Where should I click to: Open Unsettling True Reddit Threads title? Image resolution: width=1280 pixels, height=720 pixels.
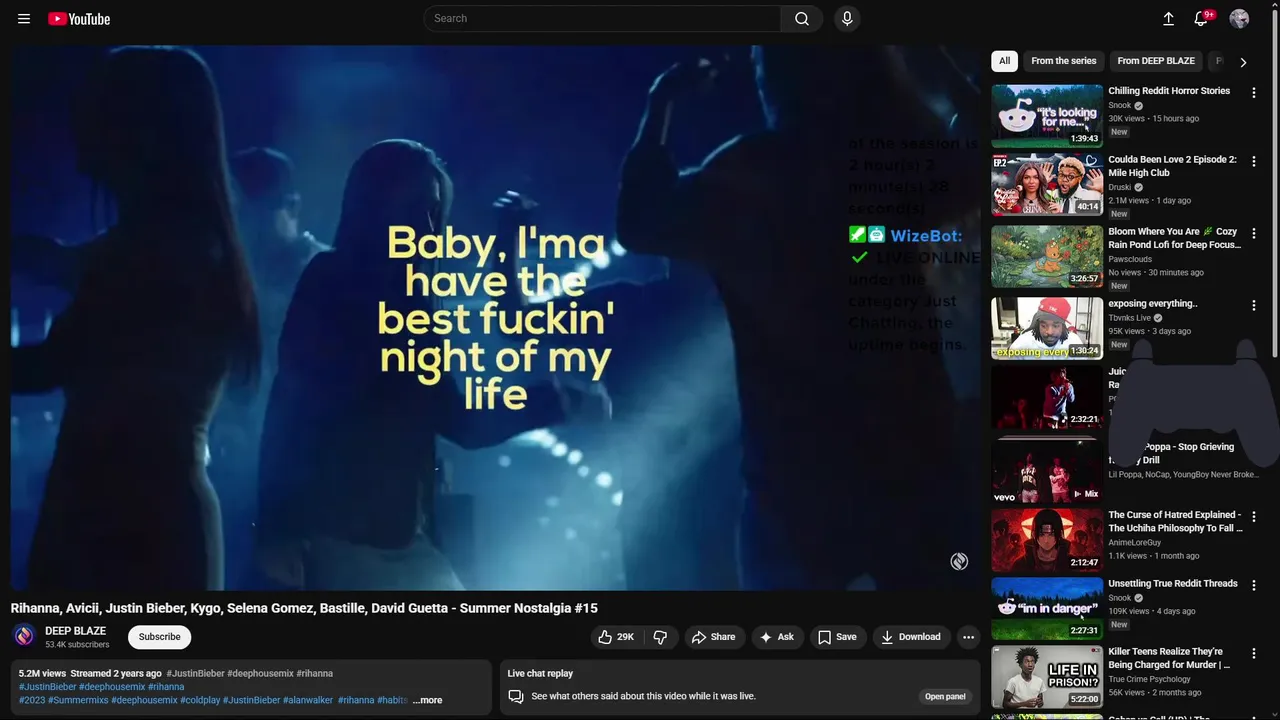1173,584
